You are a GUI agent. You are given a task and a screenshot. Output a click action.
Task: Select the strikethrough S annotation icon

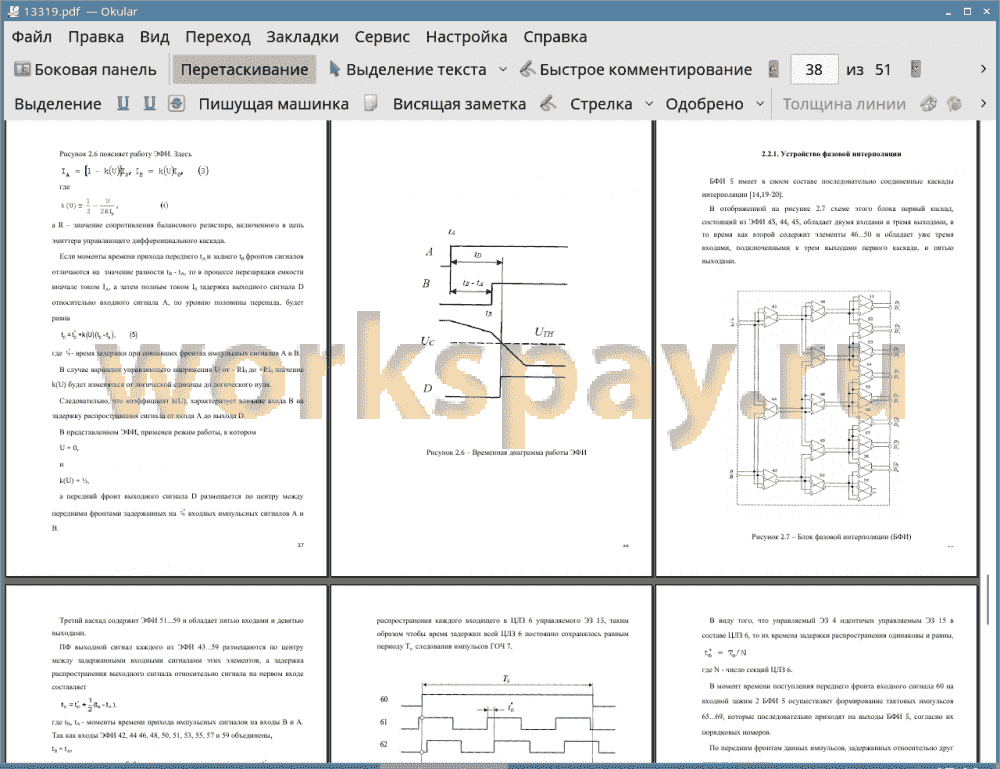pyautogui.click(x=176, y=103)
